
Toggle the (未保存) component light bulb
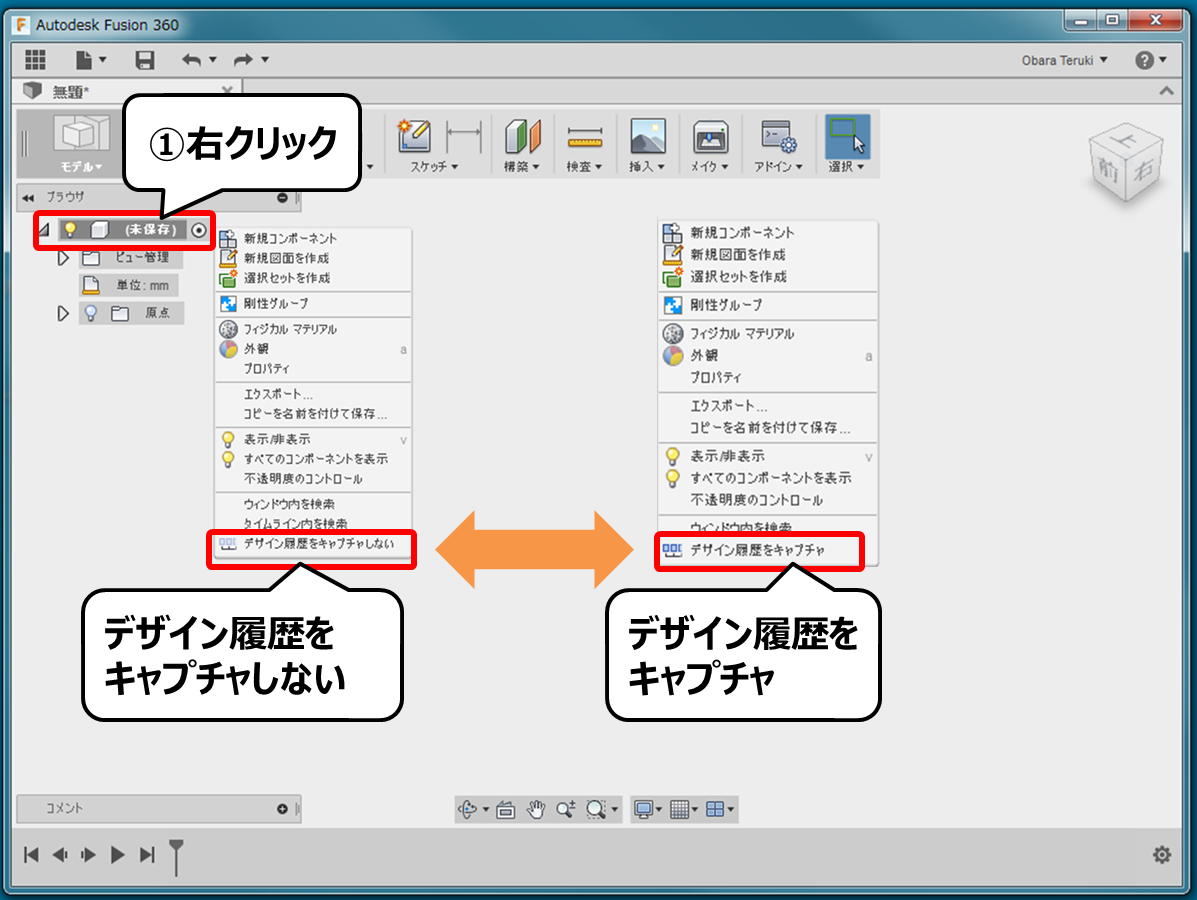tap(70, 229)
